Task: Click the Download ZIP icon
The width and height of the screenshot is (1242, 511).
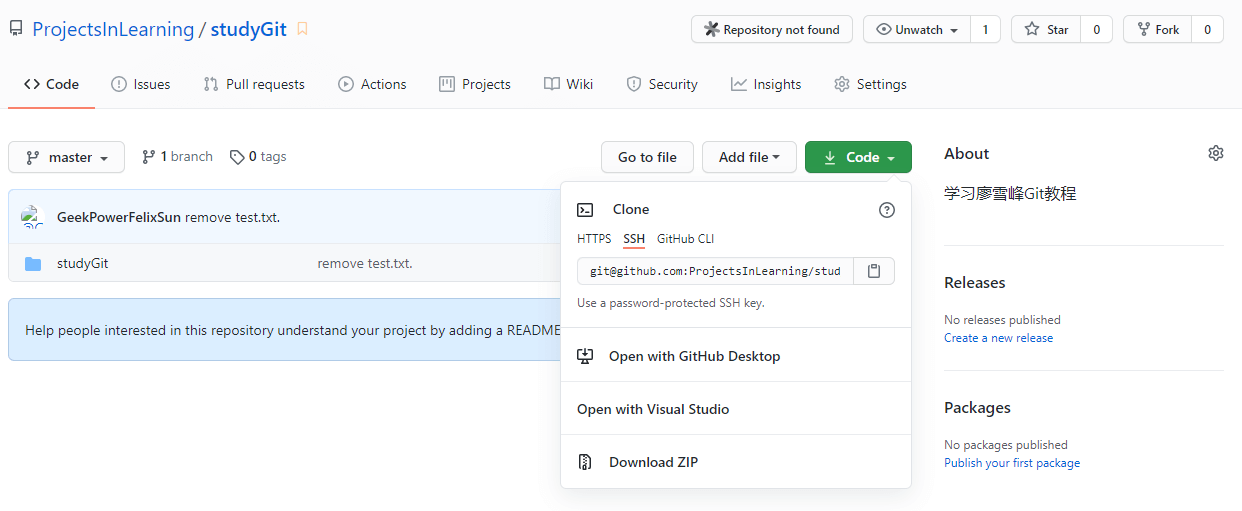Action: point(586,462)
